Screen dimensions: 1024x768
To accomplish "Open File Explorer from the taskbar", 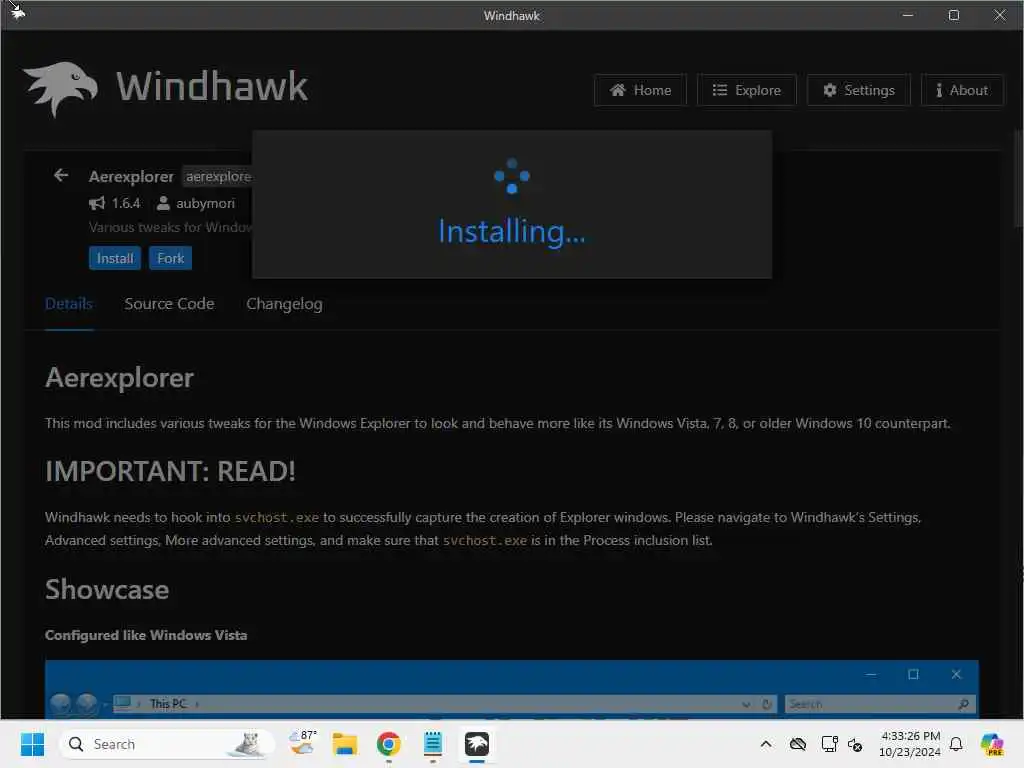I will point(345,744).
